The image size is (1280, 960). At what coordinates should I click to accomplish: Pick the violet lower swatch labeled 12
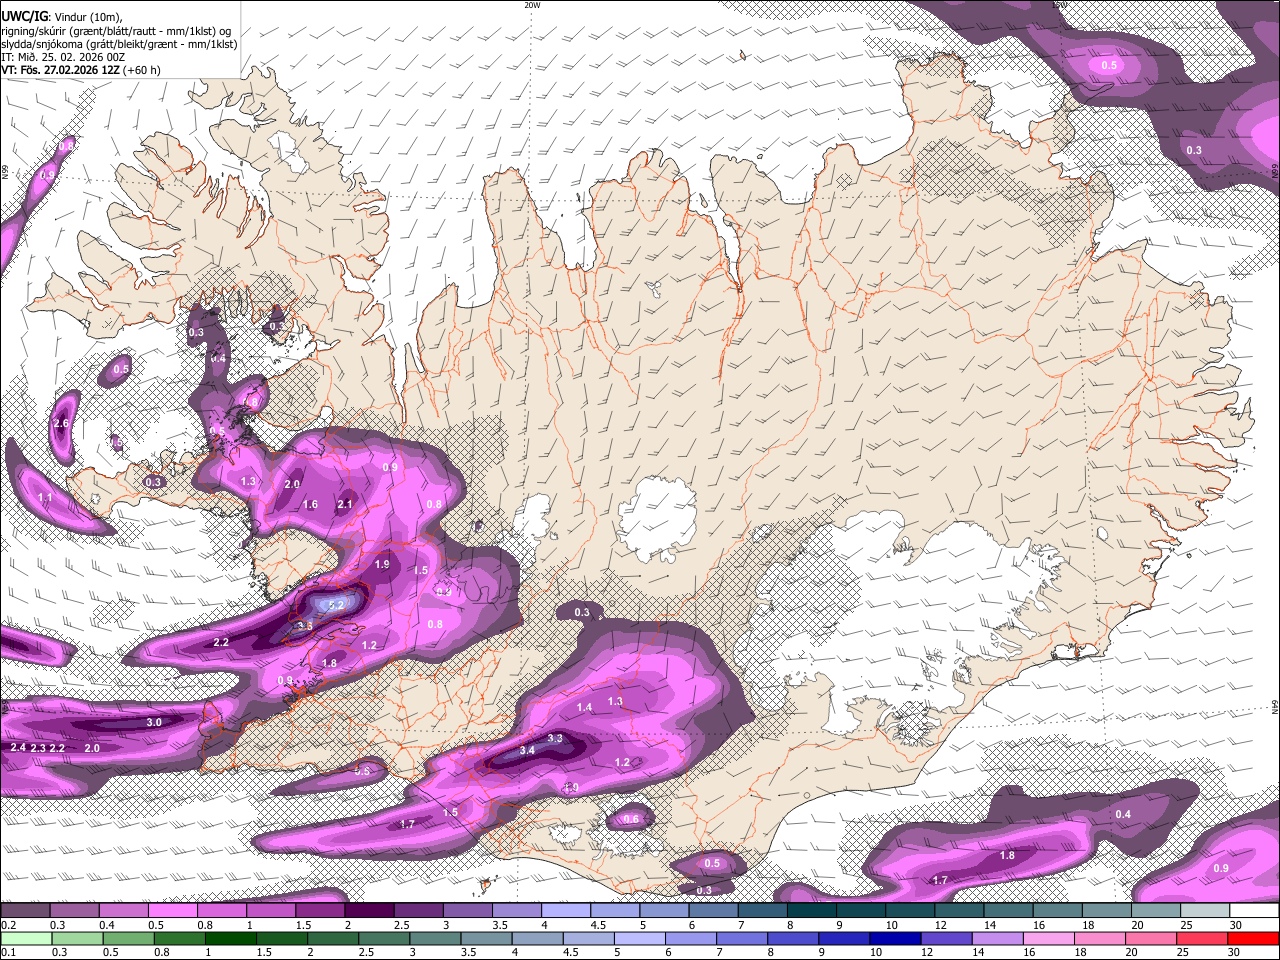[946, 938]
